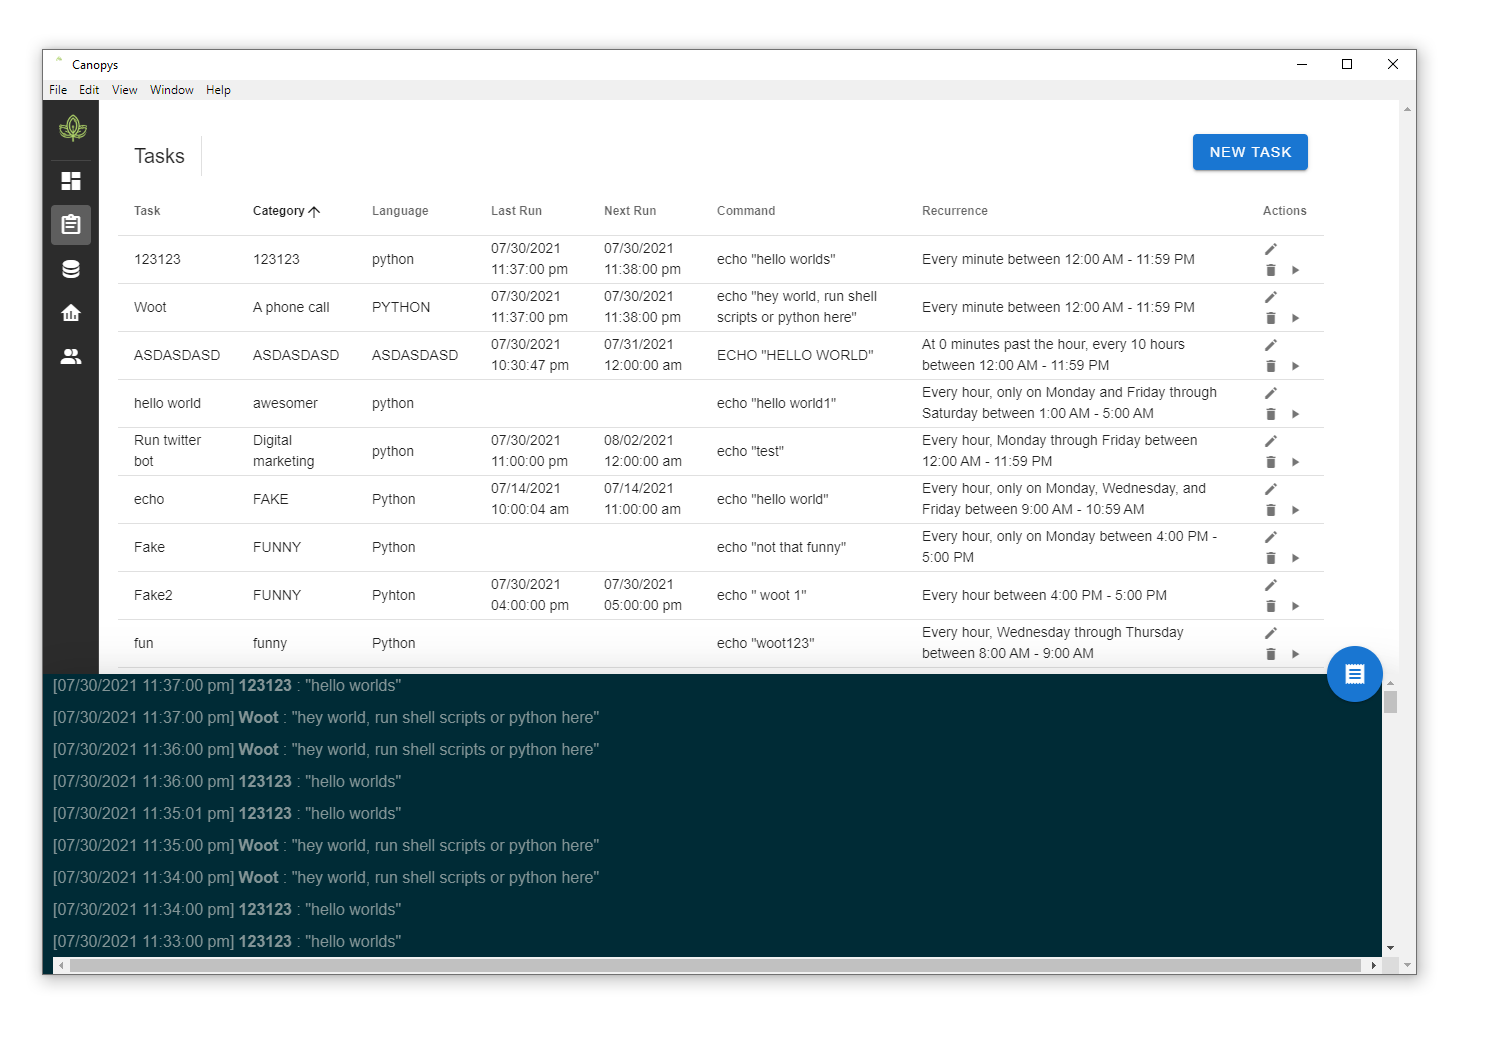Run the task named echo
Viewport: 1495px width, 1043px height.
pos(1295,510)
